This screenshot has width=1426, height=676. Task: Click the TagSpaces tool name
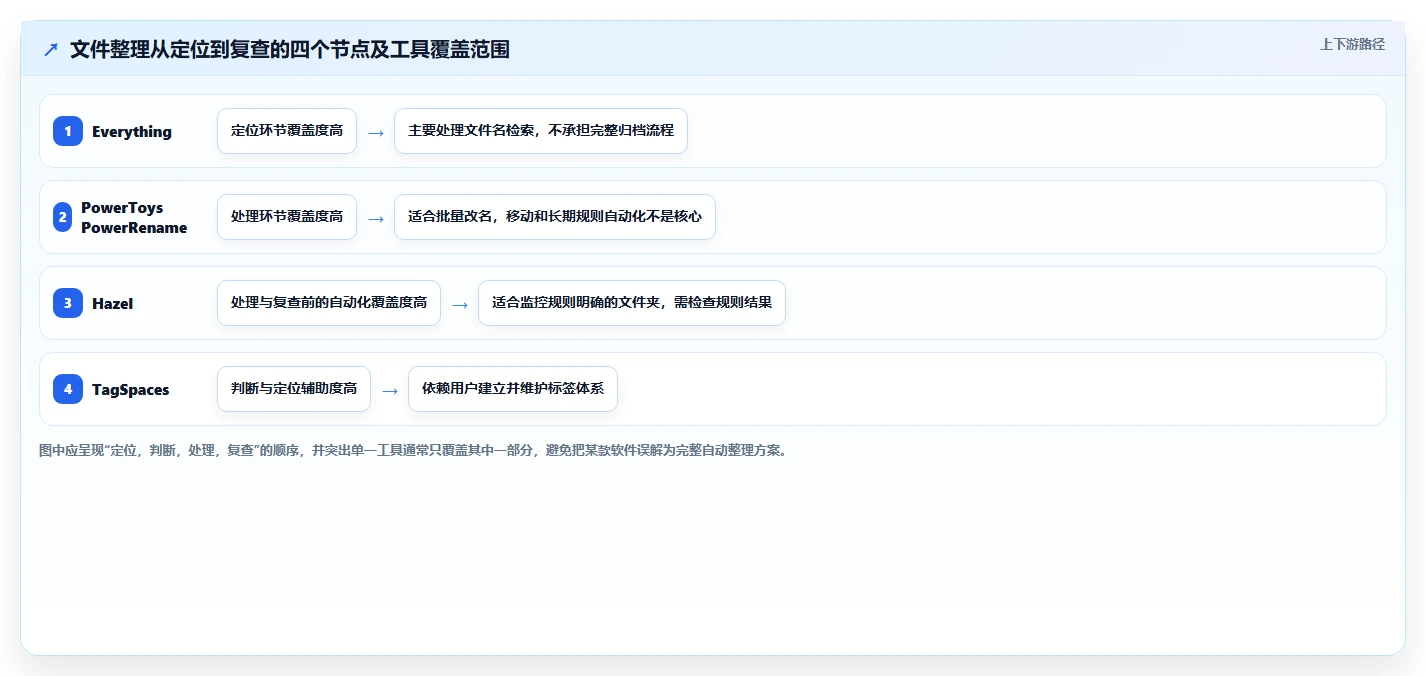pyautogui.click(x=131, y=389)
